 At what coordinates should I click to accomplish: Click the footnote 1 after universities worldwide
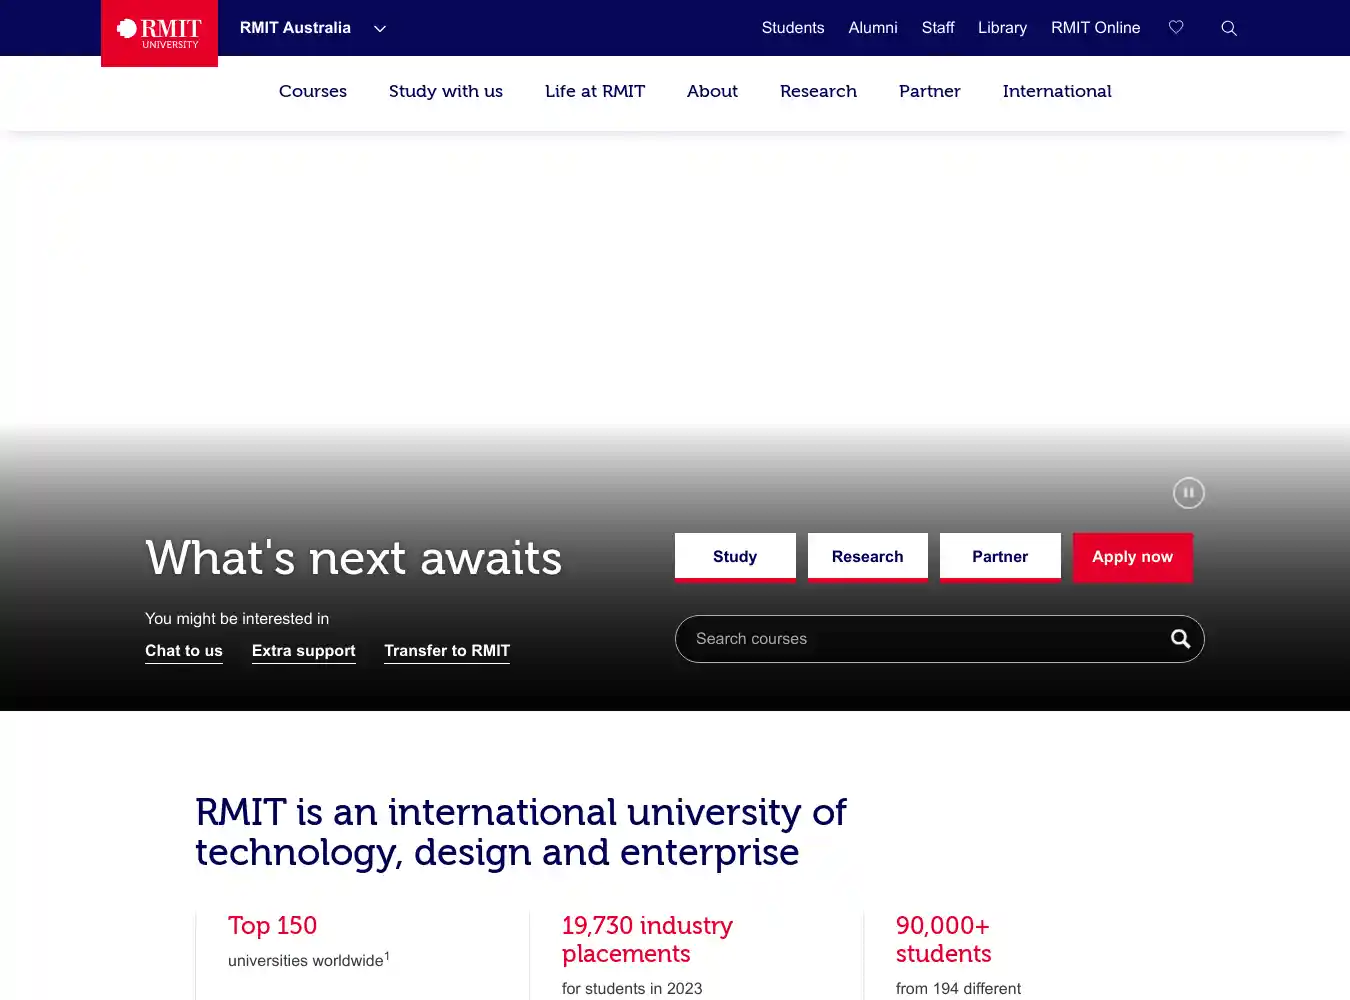(x=387, y=956)
